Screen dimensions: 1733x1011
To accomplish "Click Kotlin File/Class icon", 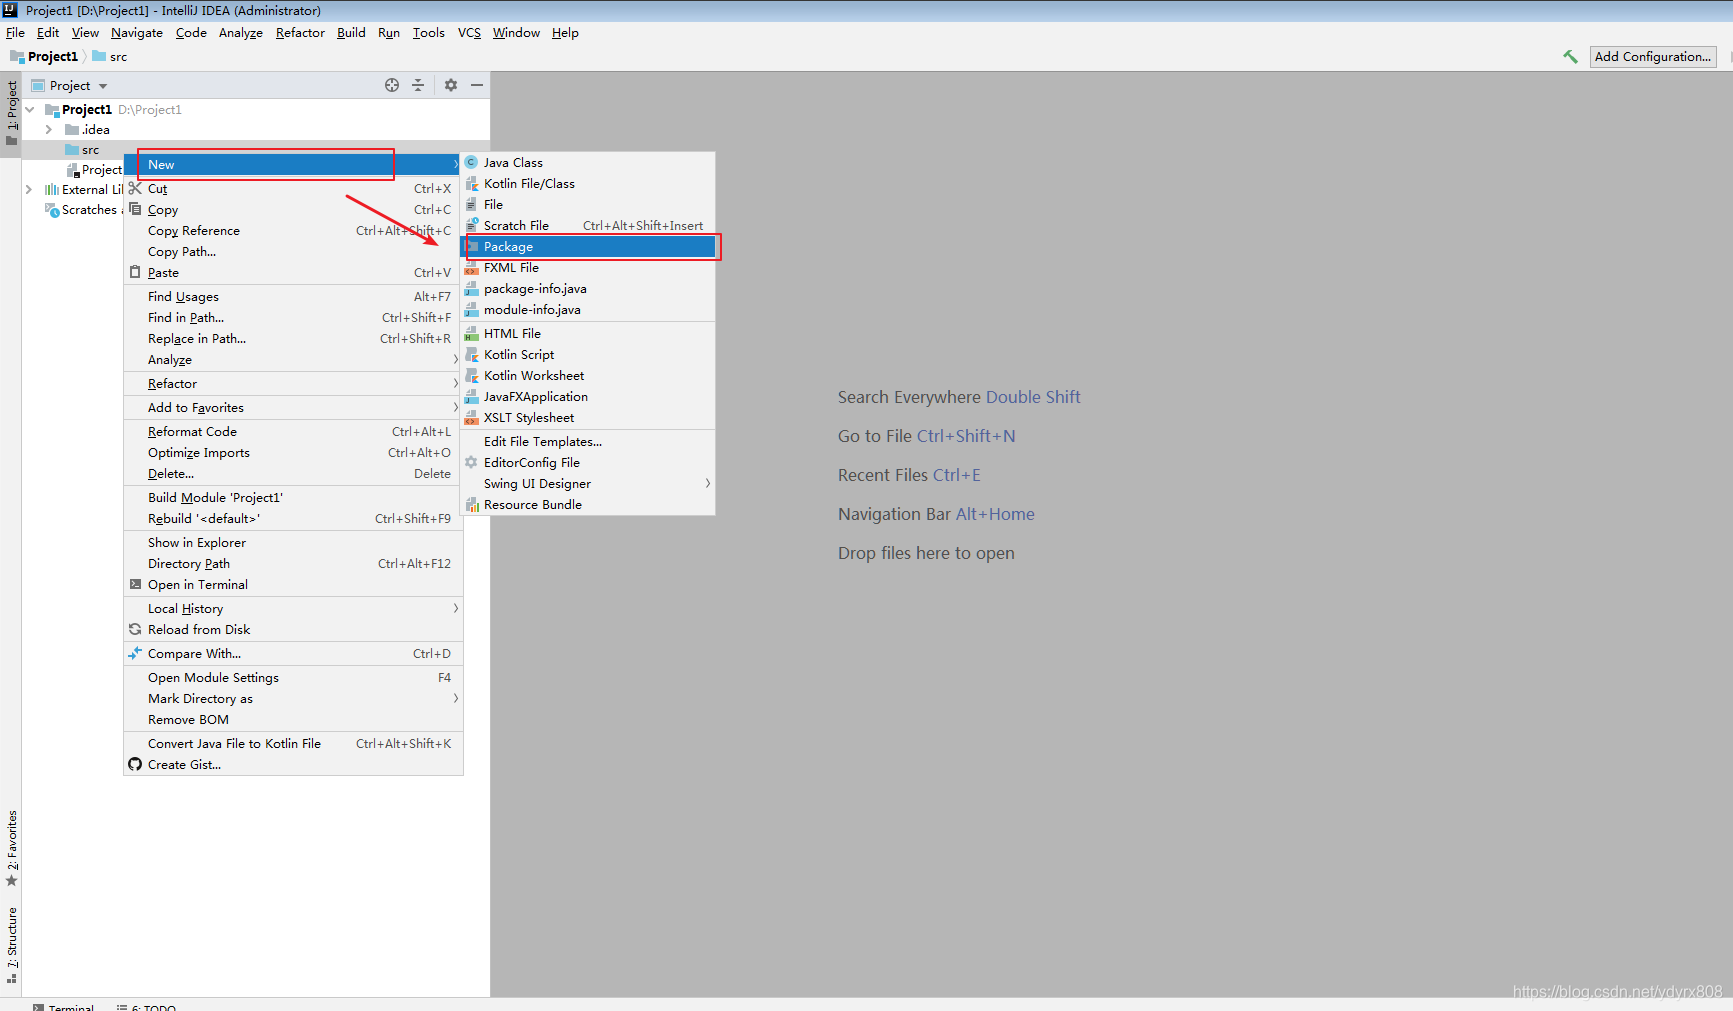I will point(471,183).
